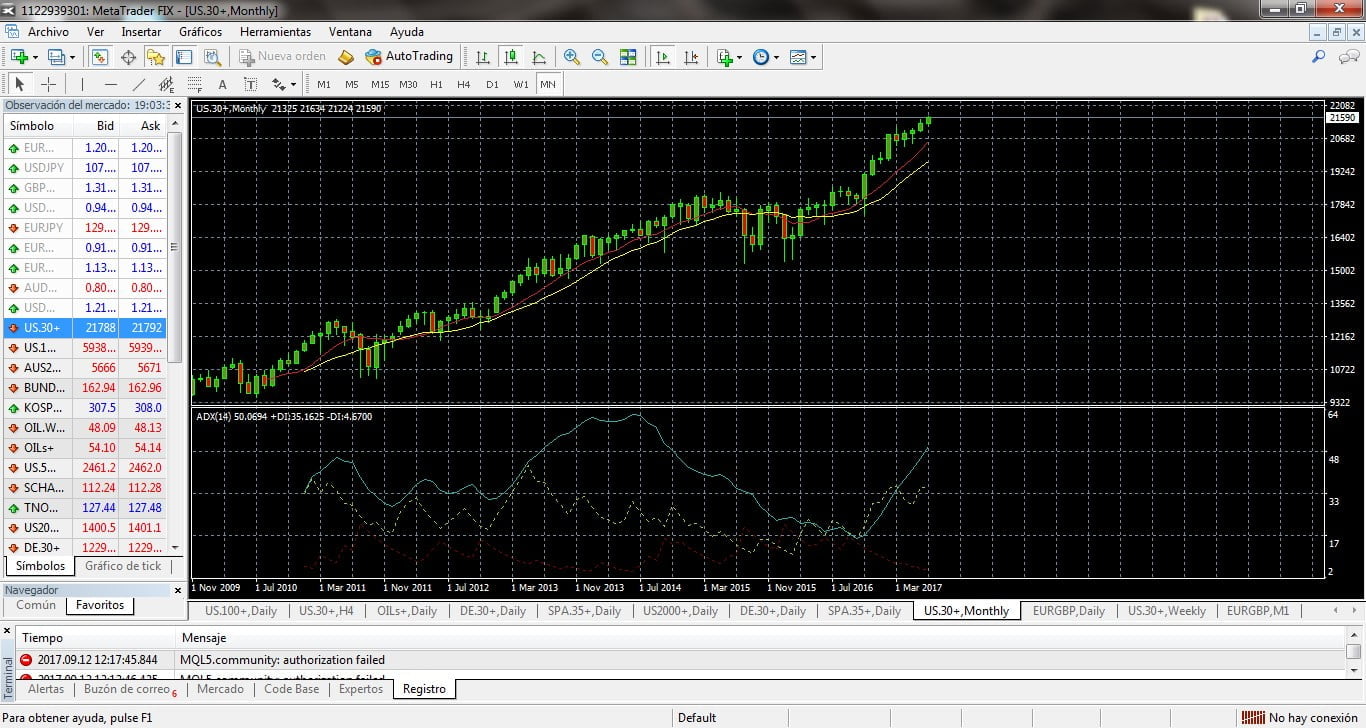
Task: Switch chart to candlestick mode
Action: [511, 57]
